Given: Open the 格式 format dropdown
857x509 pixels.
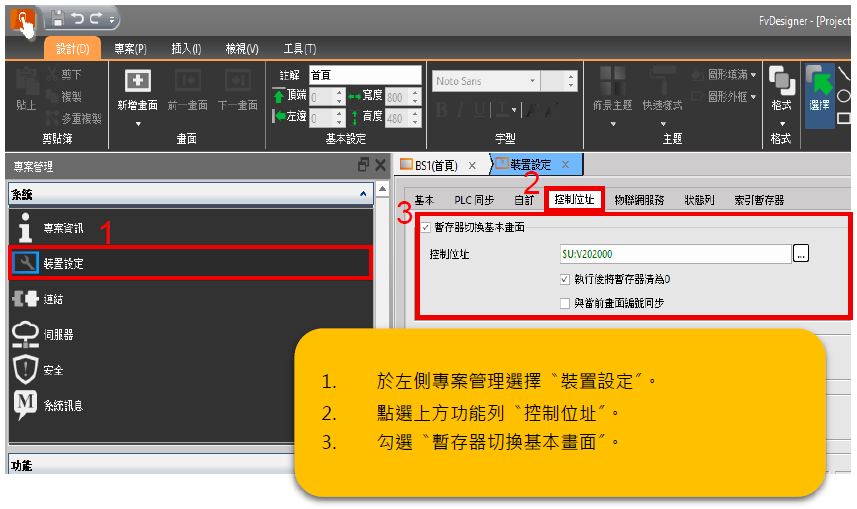Looking at the screenshot, I should [x=781, y=123].
